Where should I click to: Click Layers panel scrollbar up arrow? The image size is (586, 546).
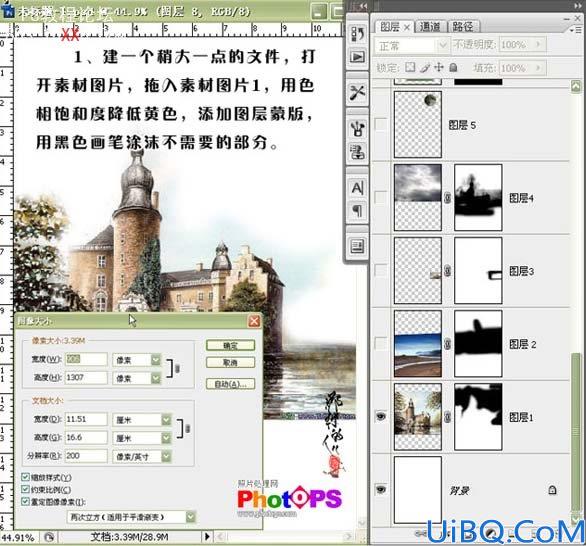576,86
